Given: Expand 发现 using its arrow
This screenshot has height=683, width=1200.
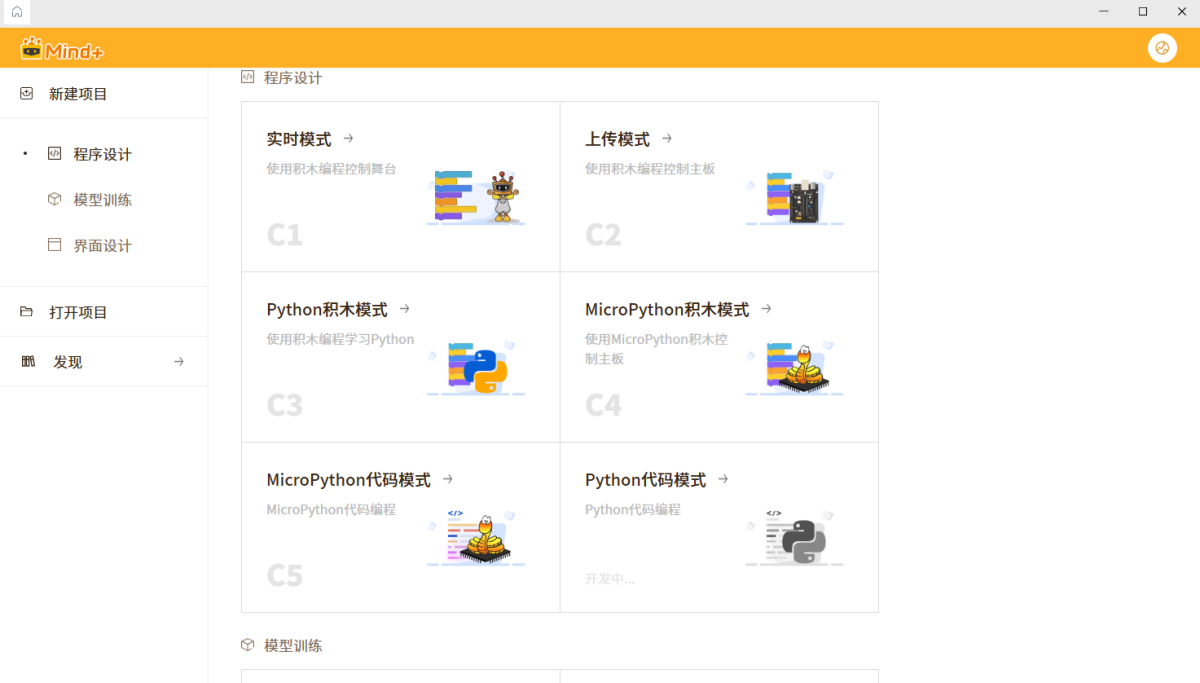Looking at the screenshot, I should point(179,362).
